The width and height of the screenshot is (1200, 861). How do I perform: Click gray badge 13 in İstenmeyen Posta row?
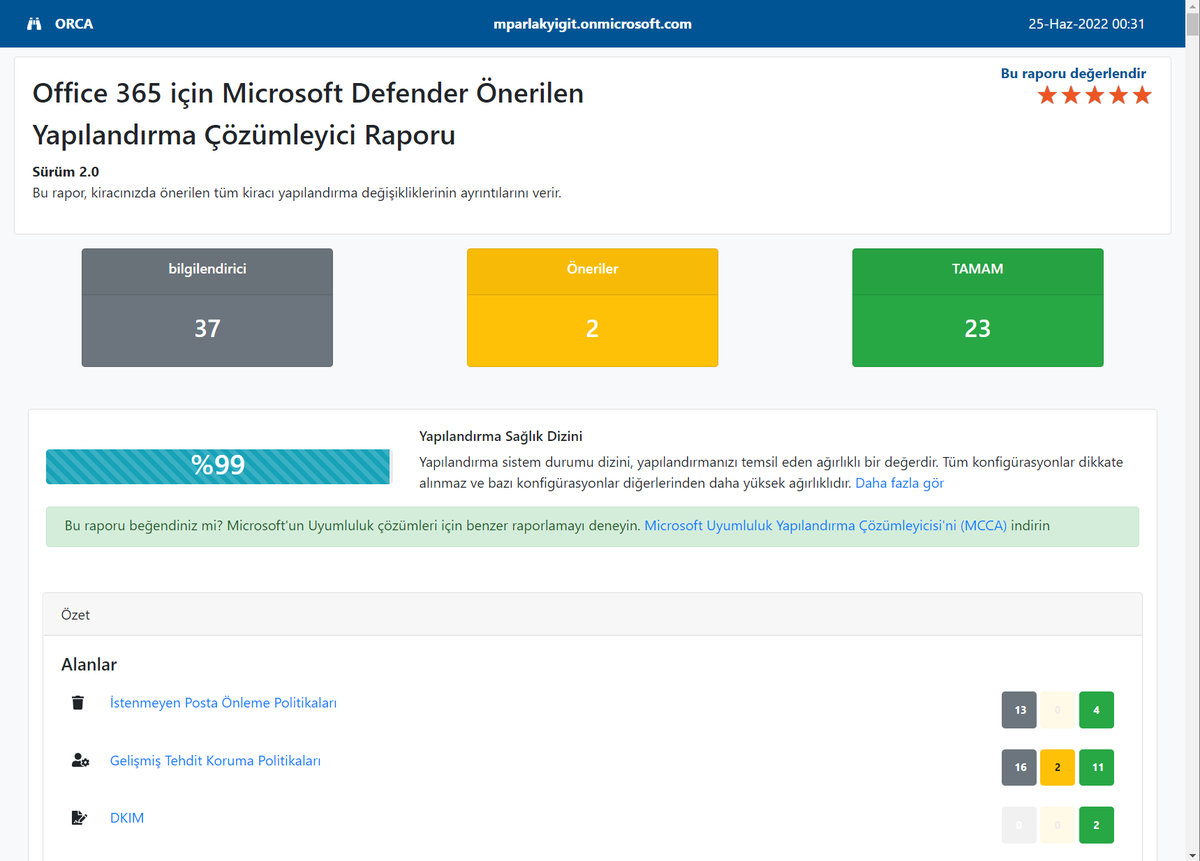1020,710
